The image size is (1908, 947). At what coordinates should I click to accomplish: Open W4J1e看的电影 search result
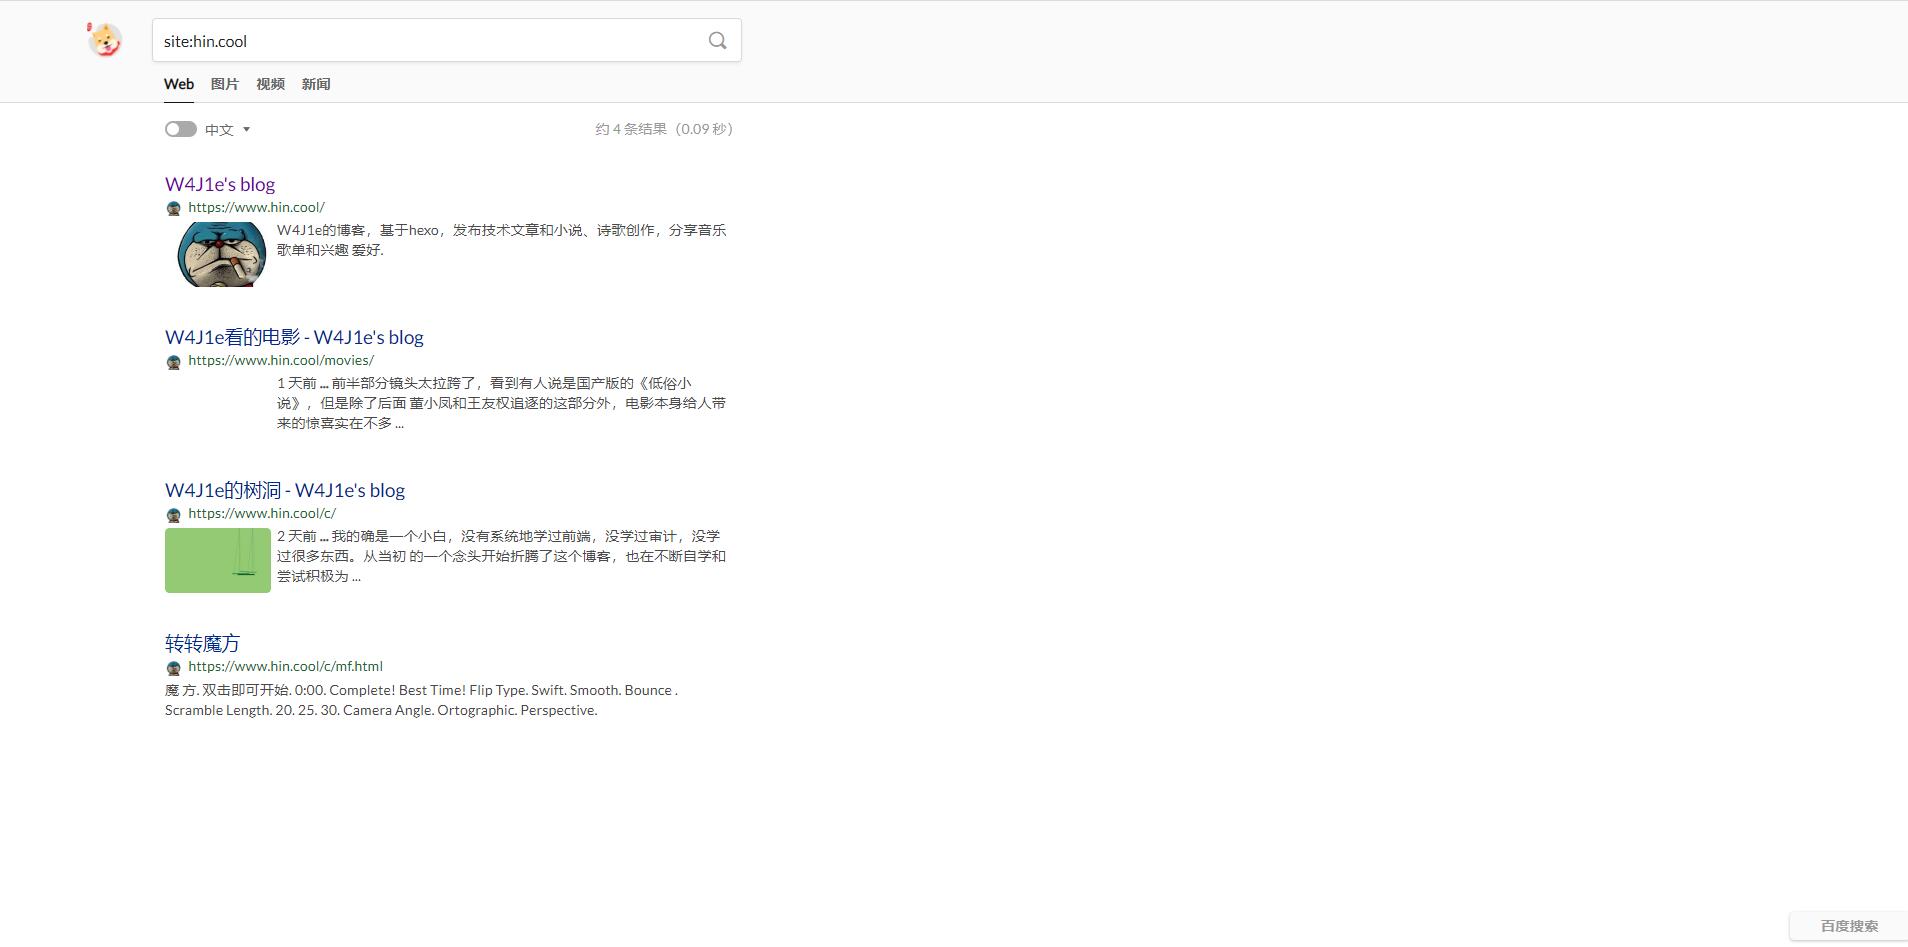294,337
